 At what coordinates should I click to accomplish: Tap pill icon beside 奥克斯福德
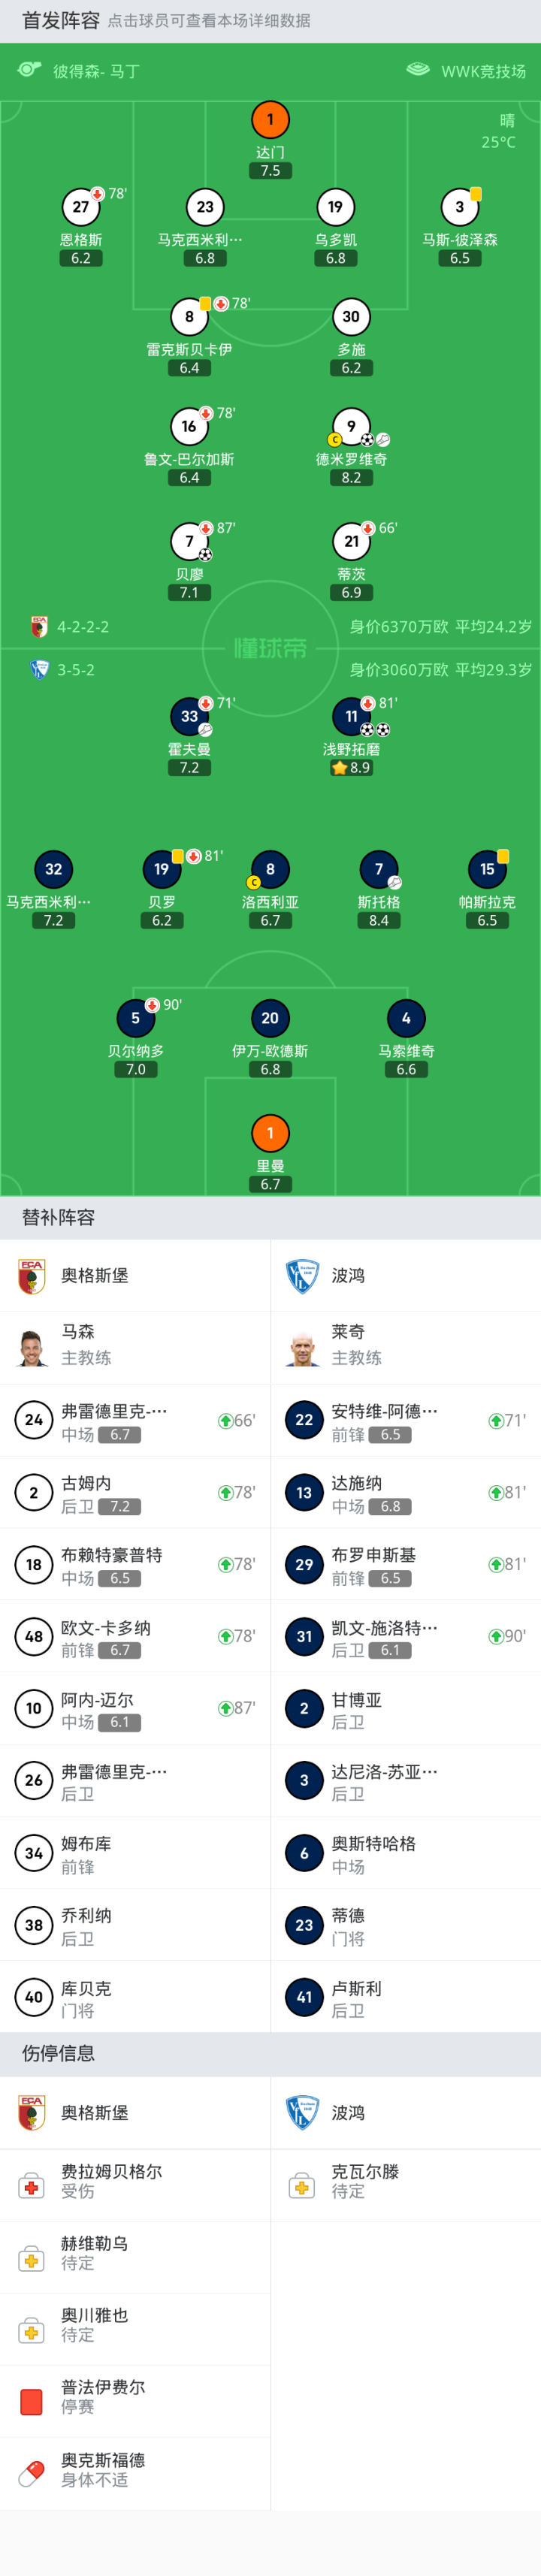click(x=32, y=2473)
